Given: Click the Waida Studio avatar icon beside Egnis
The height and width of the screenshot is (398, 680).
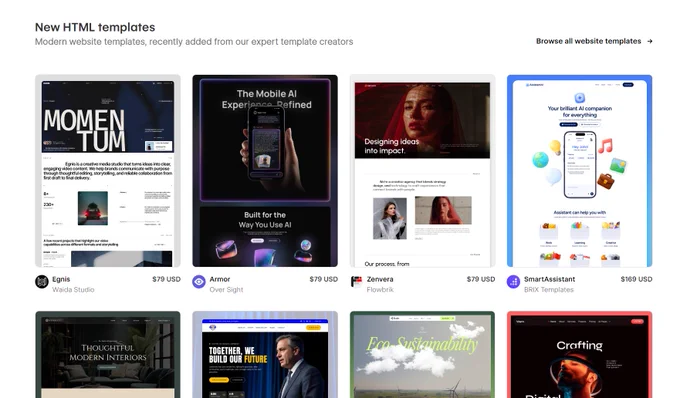Looking at the screenshot, I should tap(42, 282).
